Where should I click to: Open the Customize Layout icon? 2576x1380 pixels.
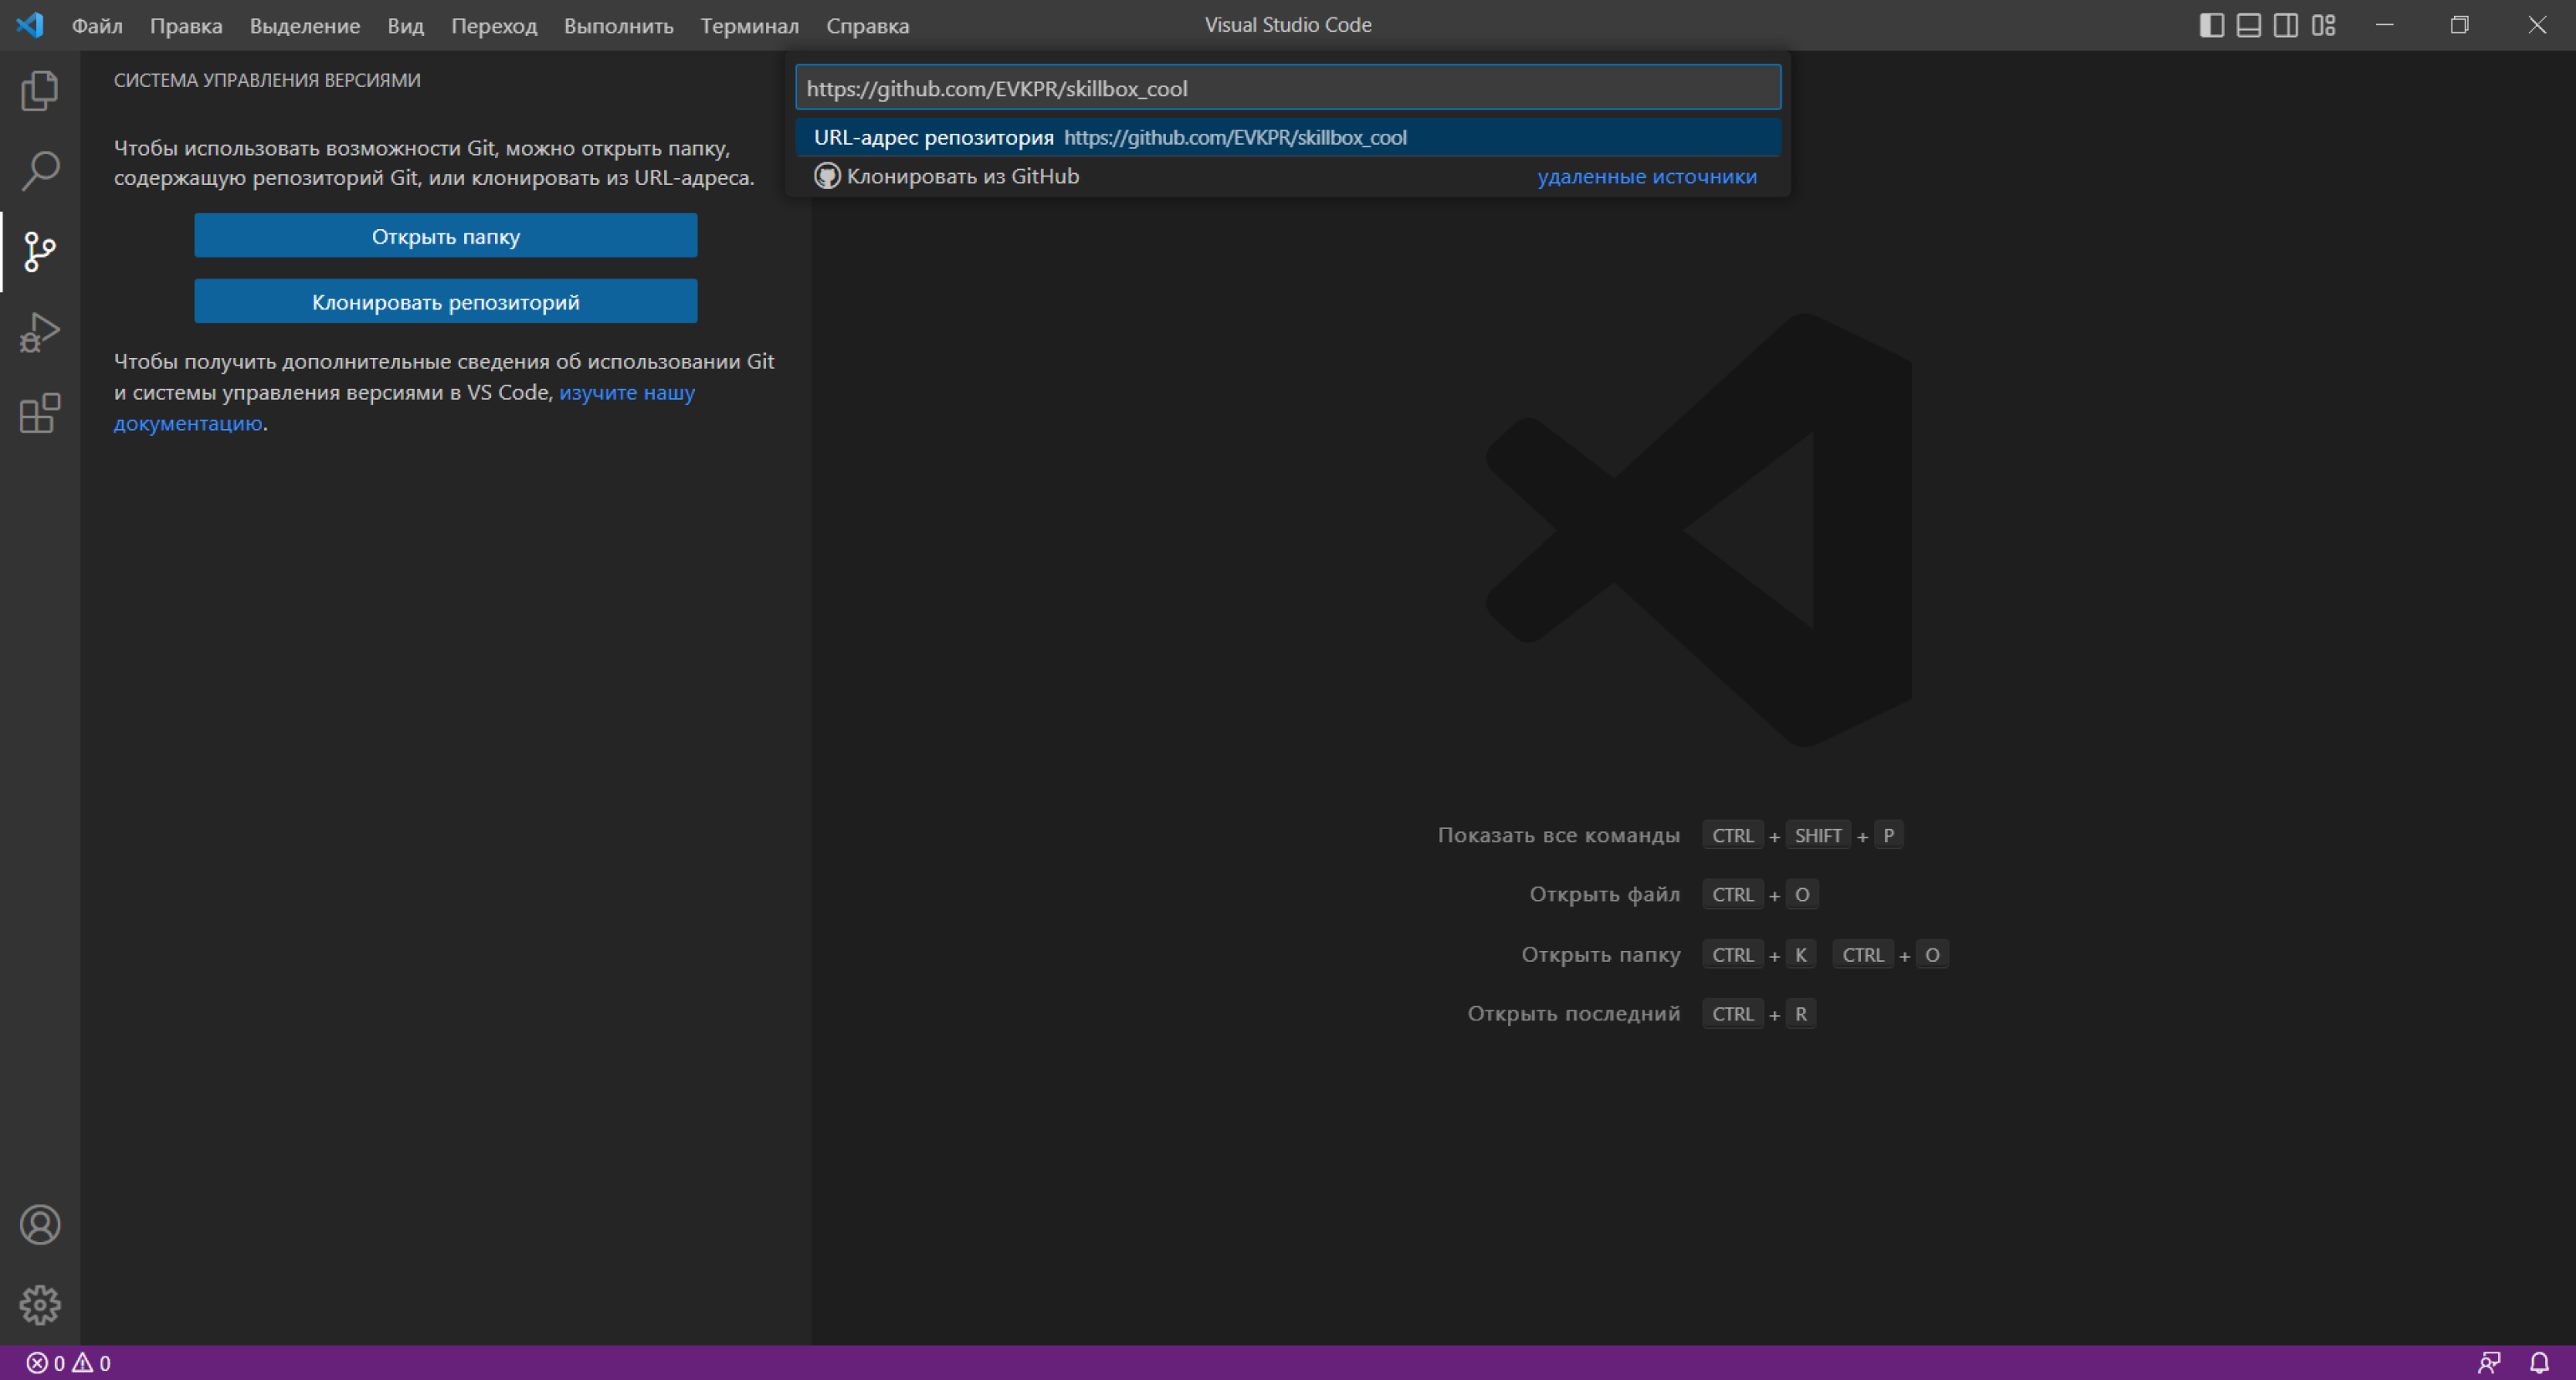coord(2324,25)
